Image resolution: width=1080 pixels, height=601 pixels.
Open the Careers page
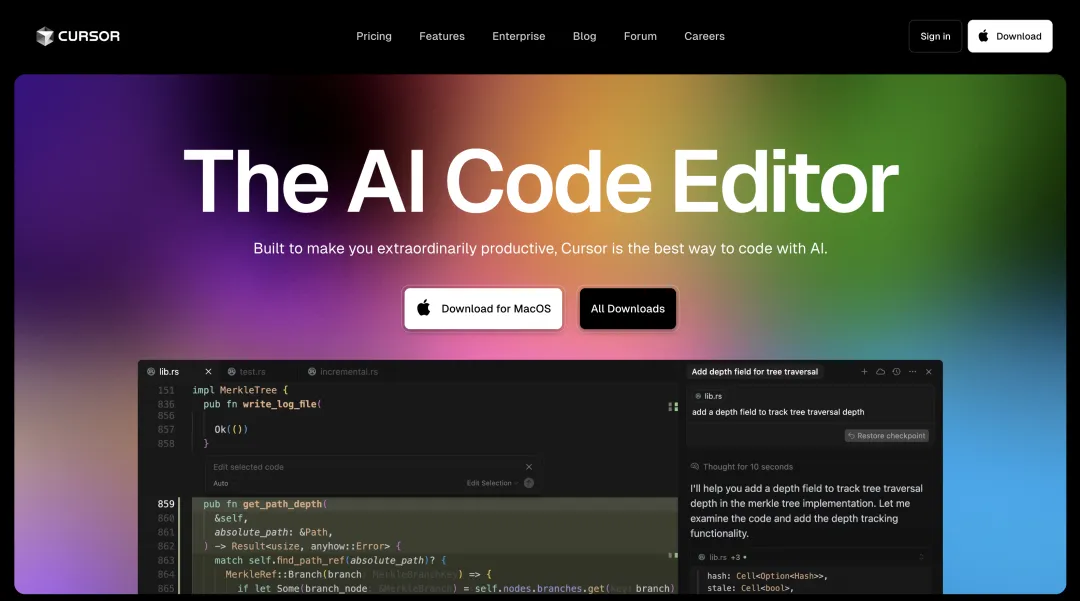pos(704,36)
